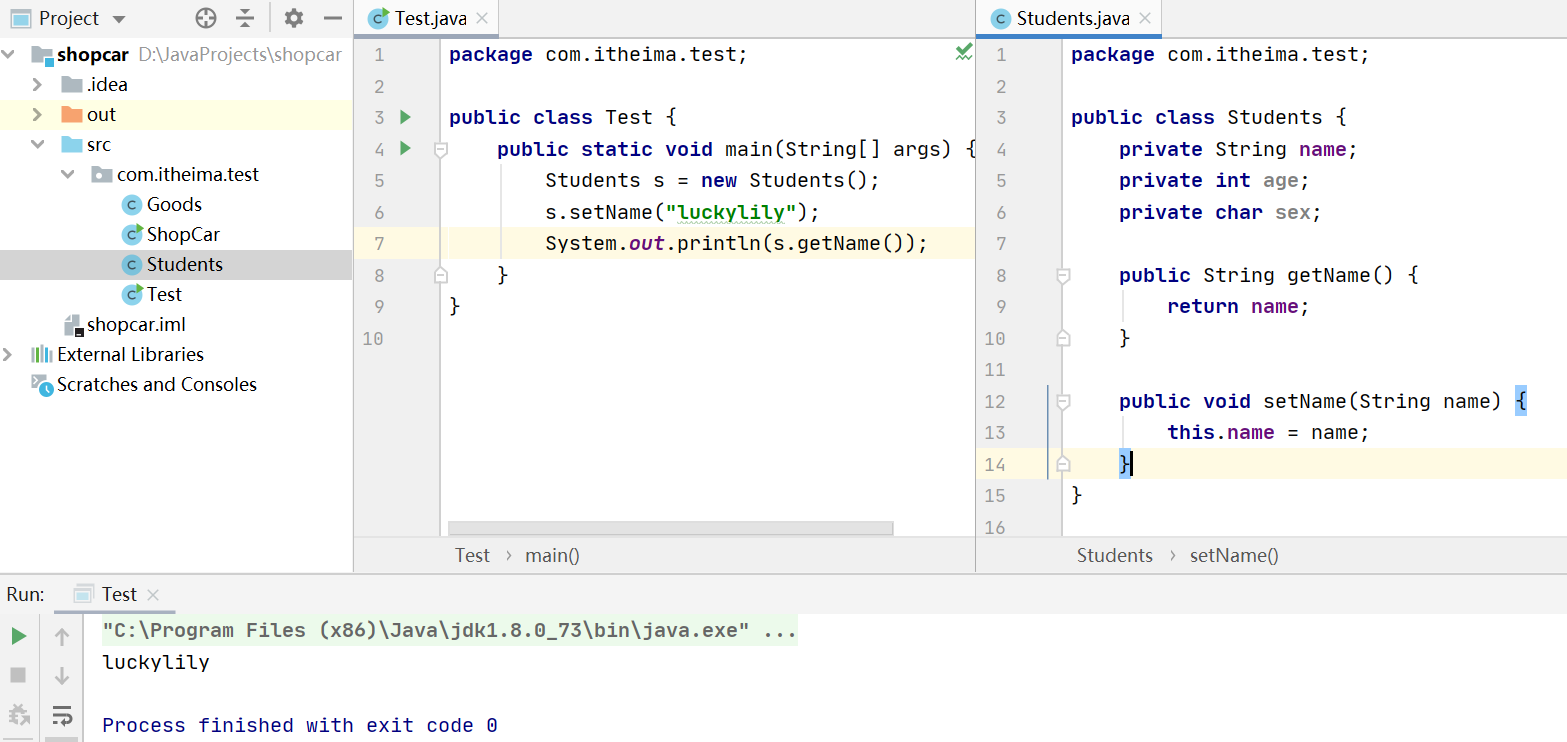Click the setName() breadcrumb

tap(1233, 555)
